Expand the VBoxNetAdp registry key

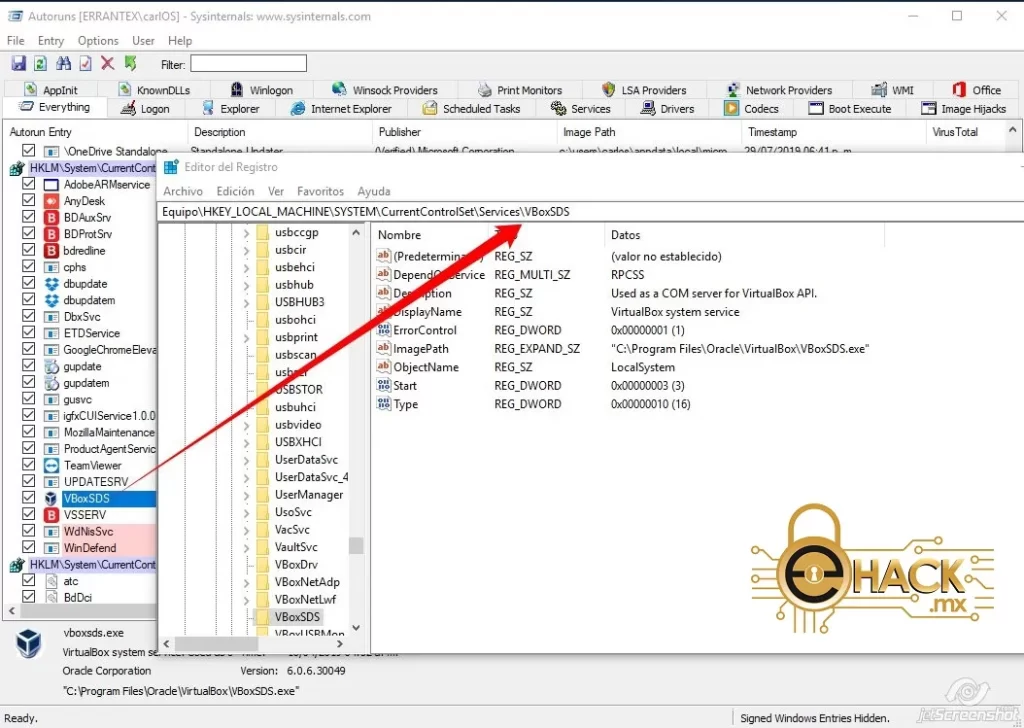click(246, 582)
